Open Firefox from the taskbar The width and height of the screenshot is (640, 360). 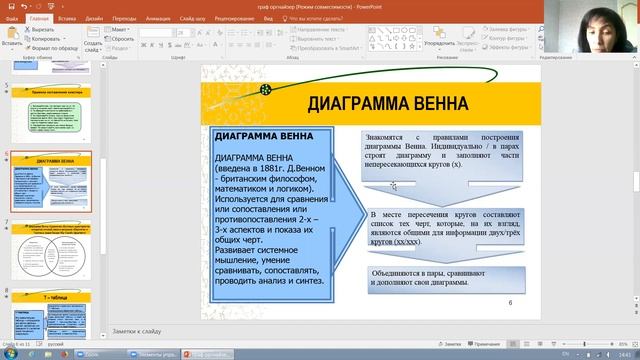point(64,354)
